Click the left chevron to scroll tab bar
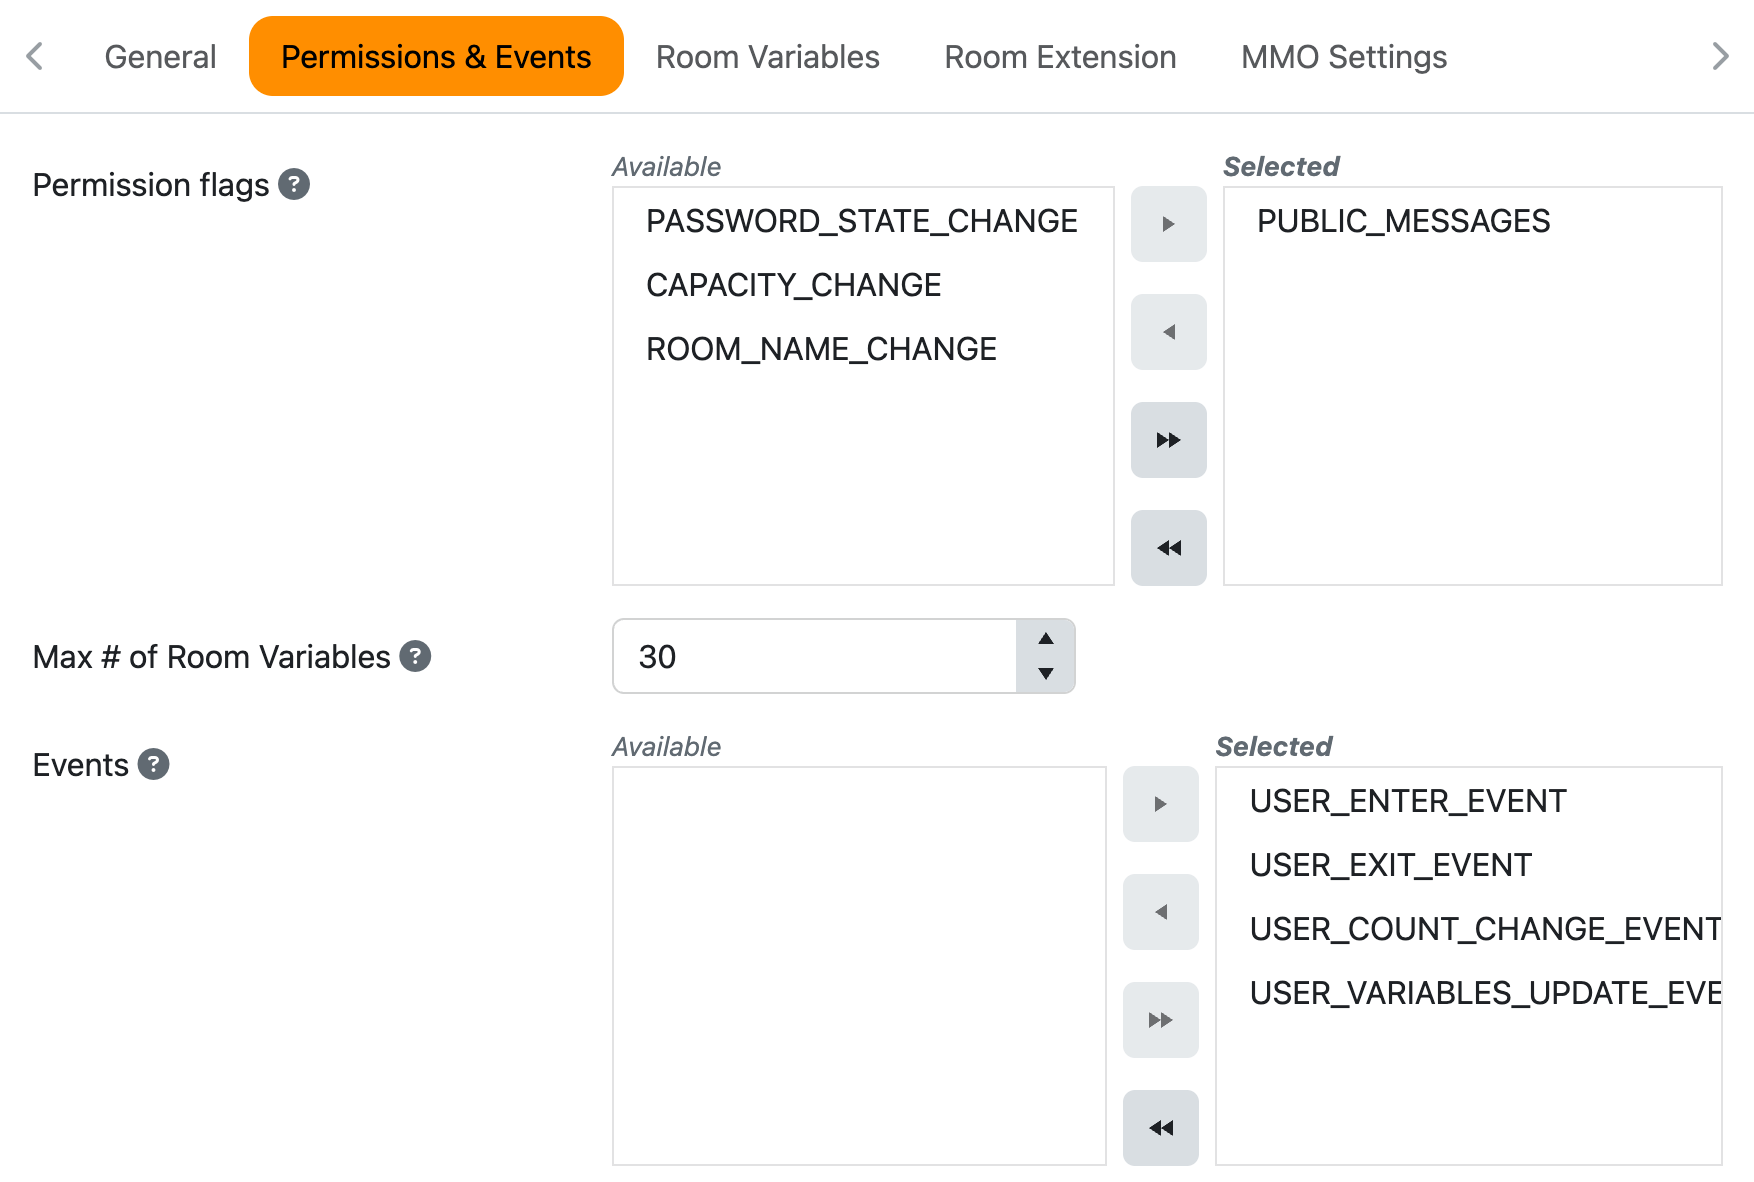 tap(34, 56)
